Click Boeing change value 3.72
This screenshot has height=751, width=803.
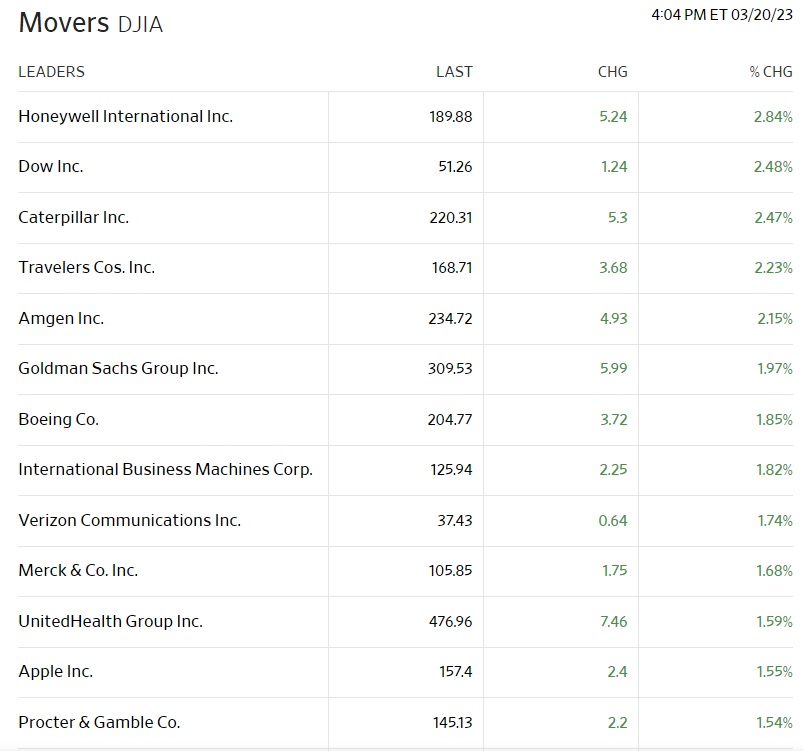(x=614, y=420)
